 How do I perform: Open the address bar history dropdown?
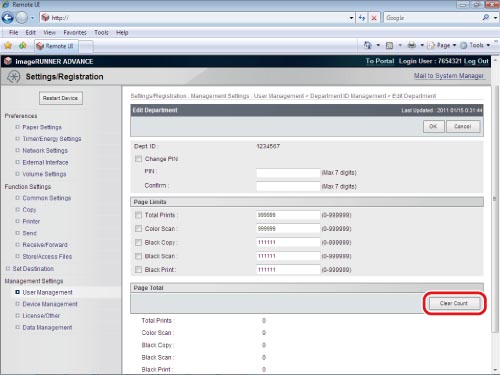[x=351, y=18]
